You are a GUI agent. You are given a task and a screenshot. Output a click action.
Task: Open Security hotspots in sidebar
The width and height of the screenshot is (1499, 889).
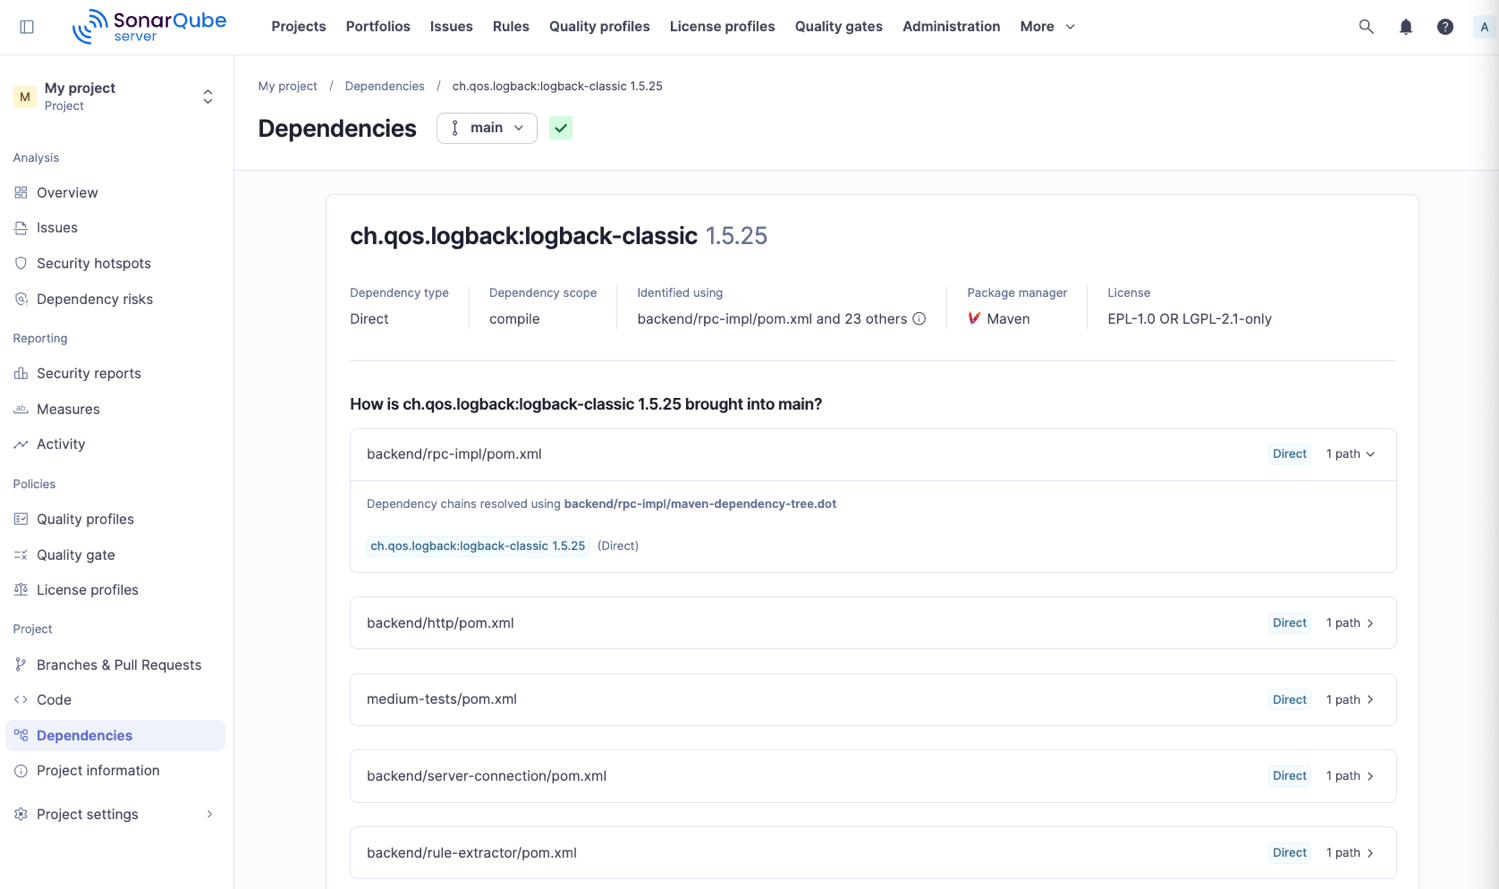pos(93,263)
